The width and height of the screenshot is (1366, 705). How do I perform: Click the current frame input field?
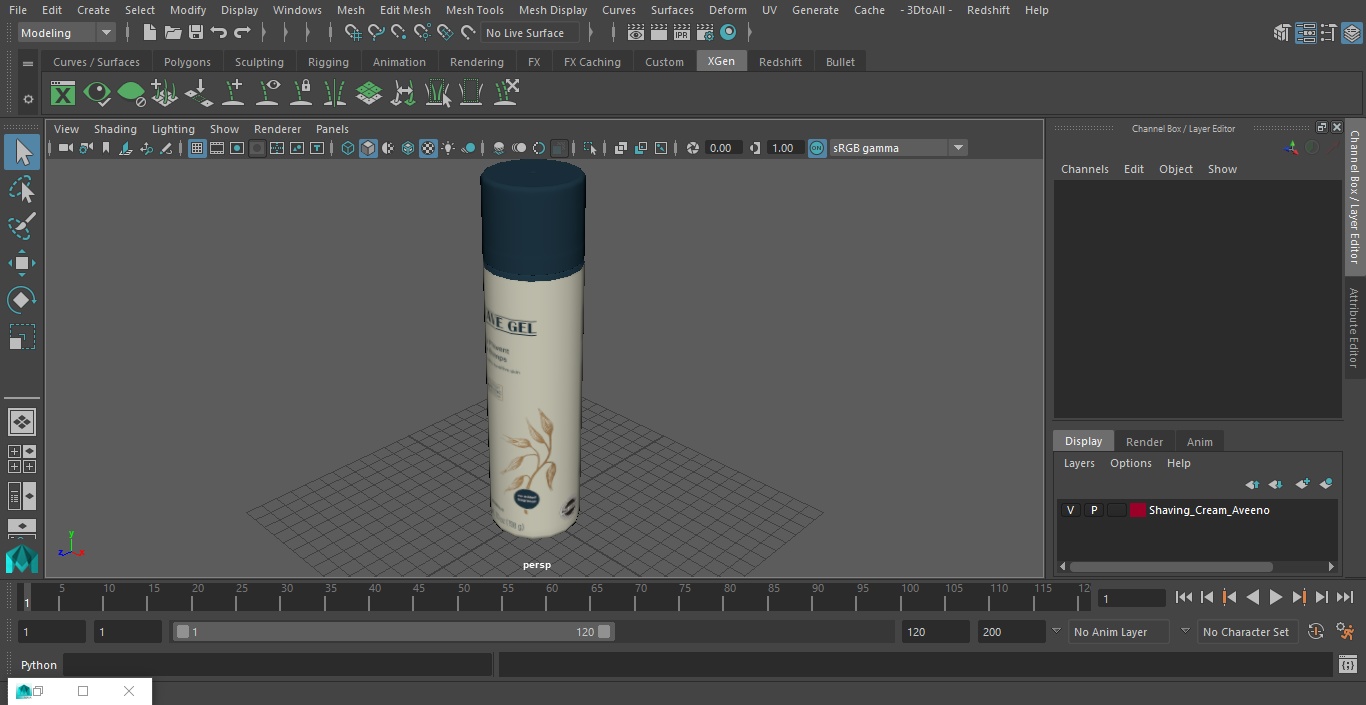point(1131,599)
